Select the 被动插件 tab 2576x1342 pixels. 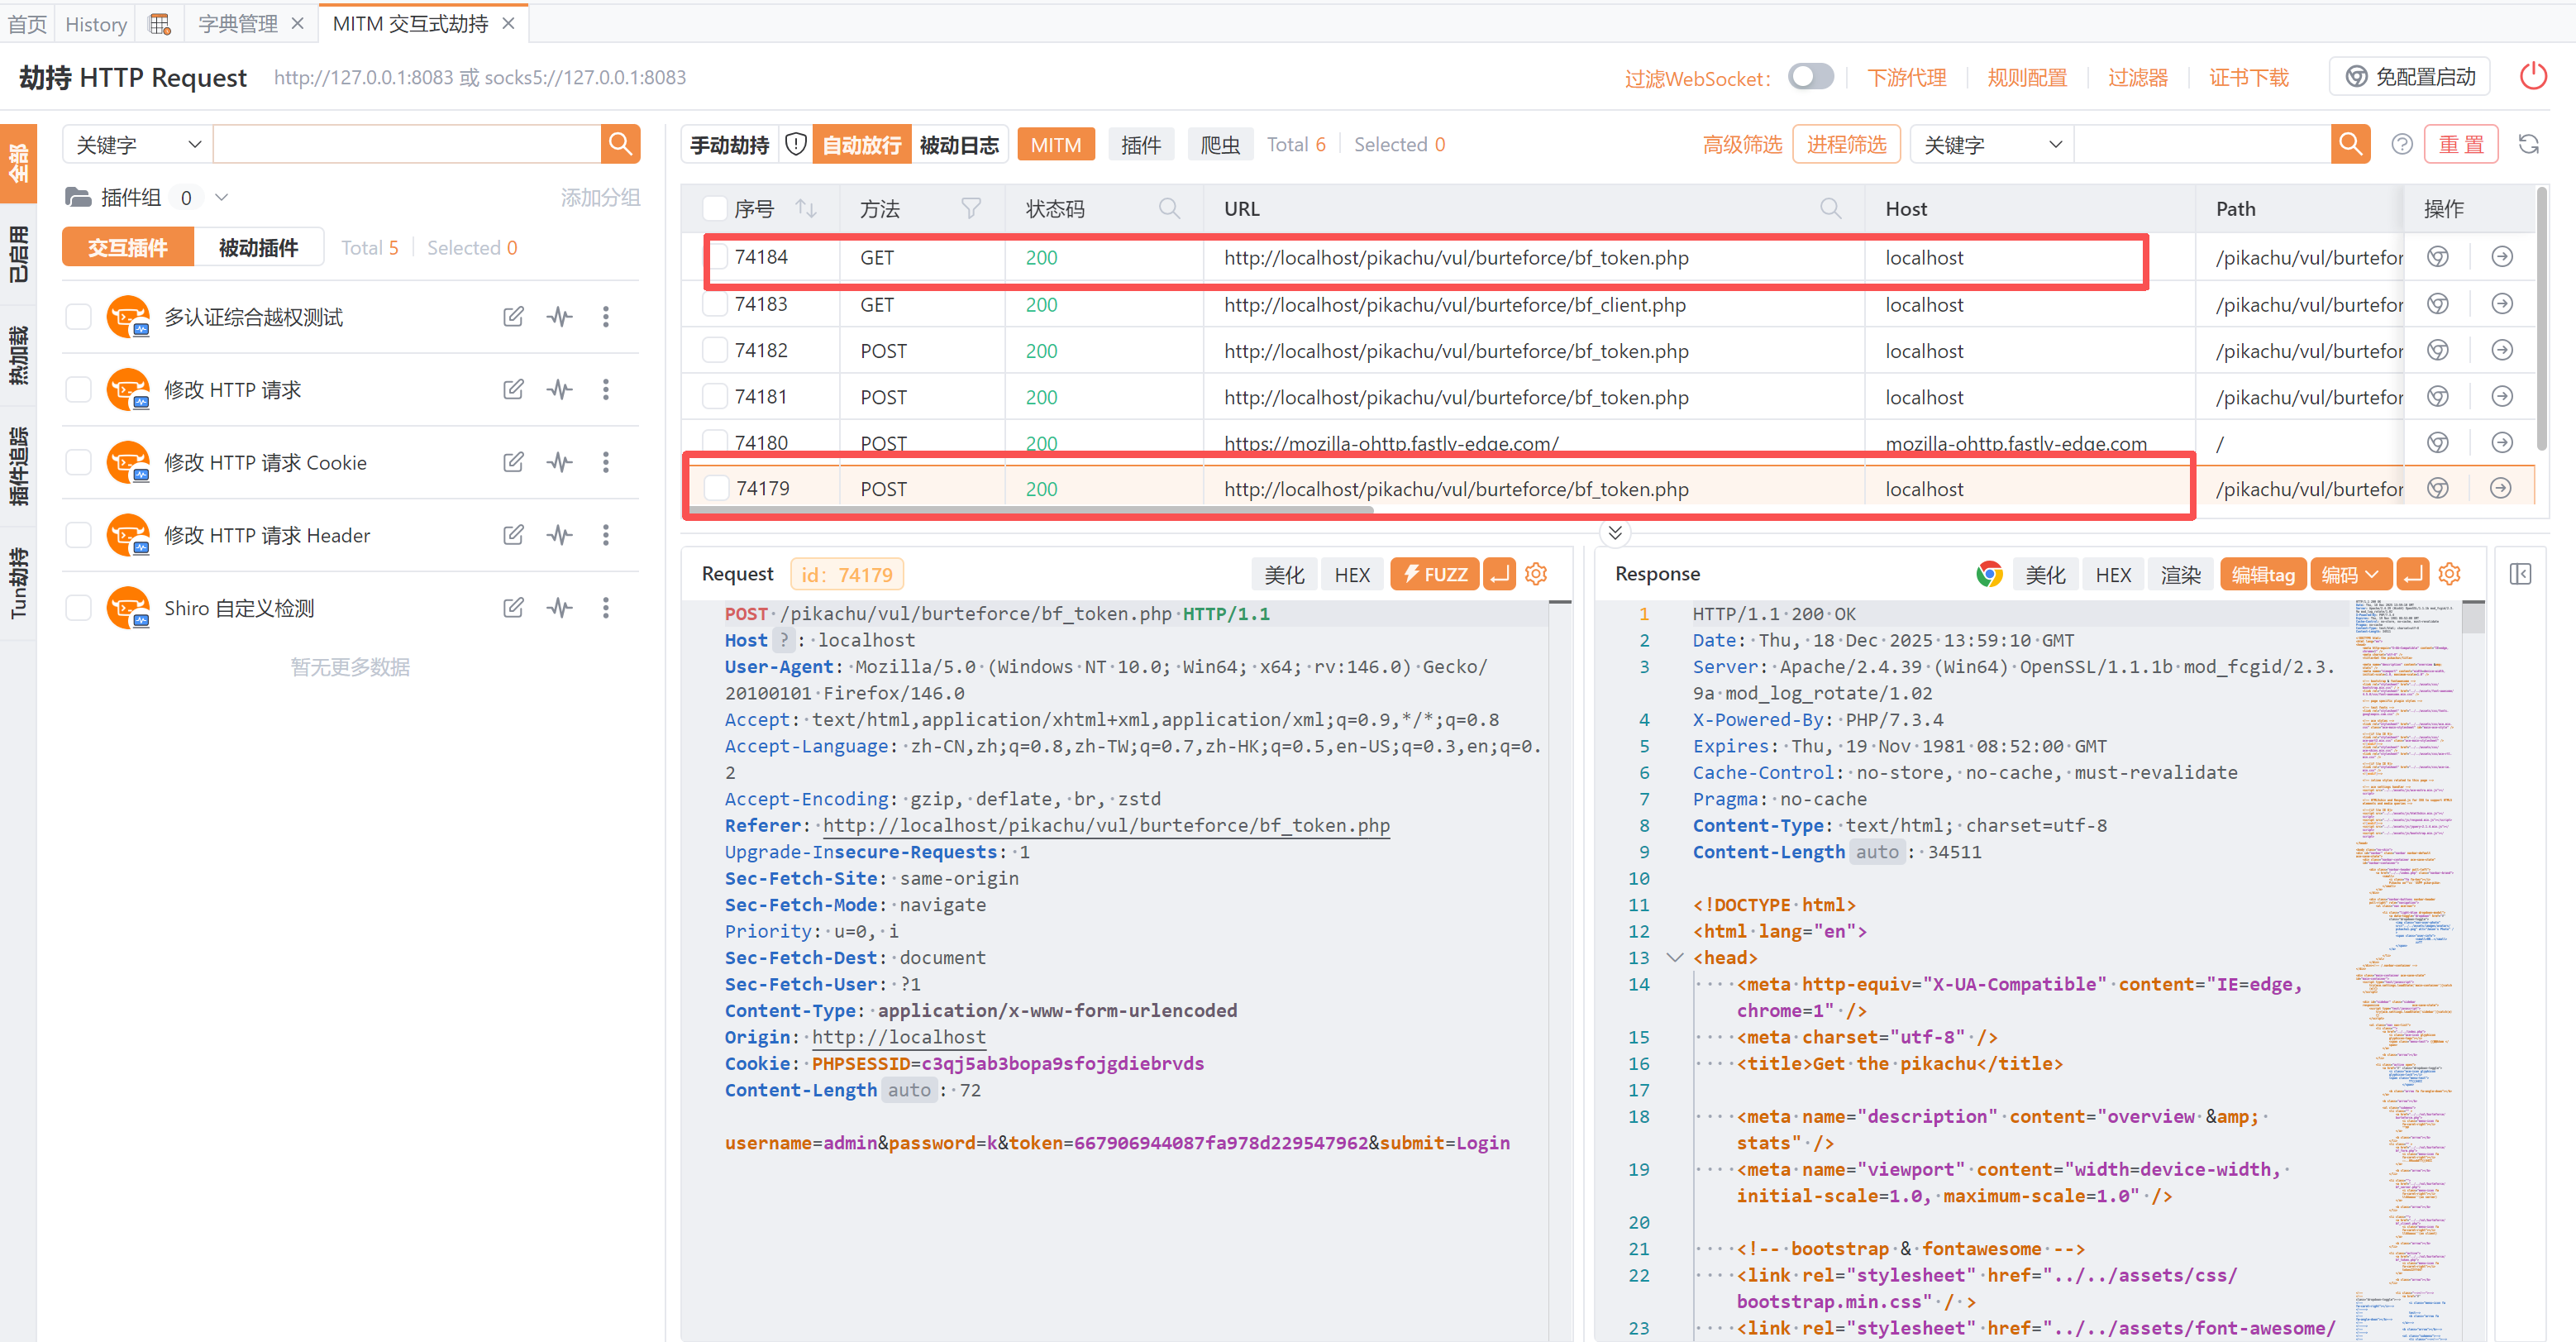pos(258,248)
